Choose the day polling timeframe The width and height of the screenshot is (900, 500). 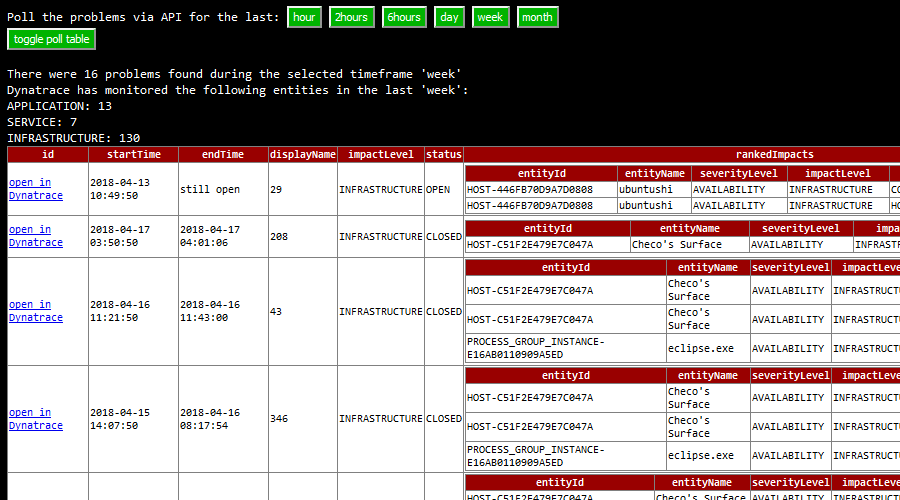(x=449, y=17)
